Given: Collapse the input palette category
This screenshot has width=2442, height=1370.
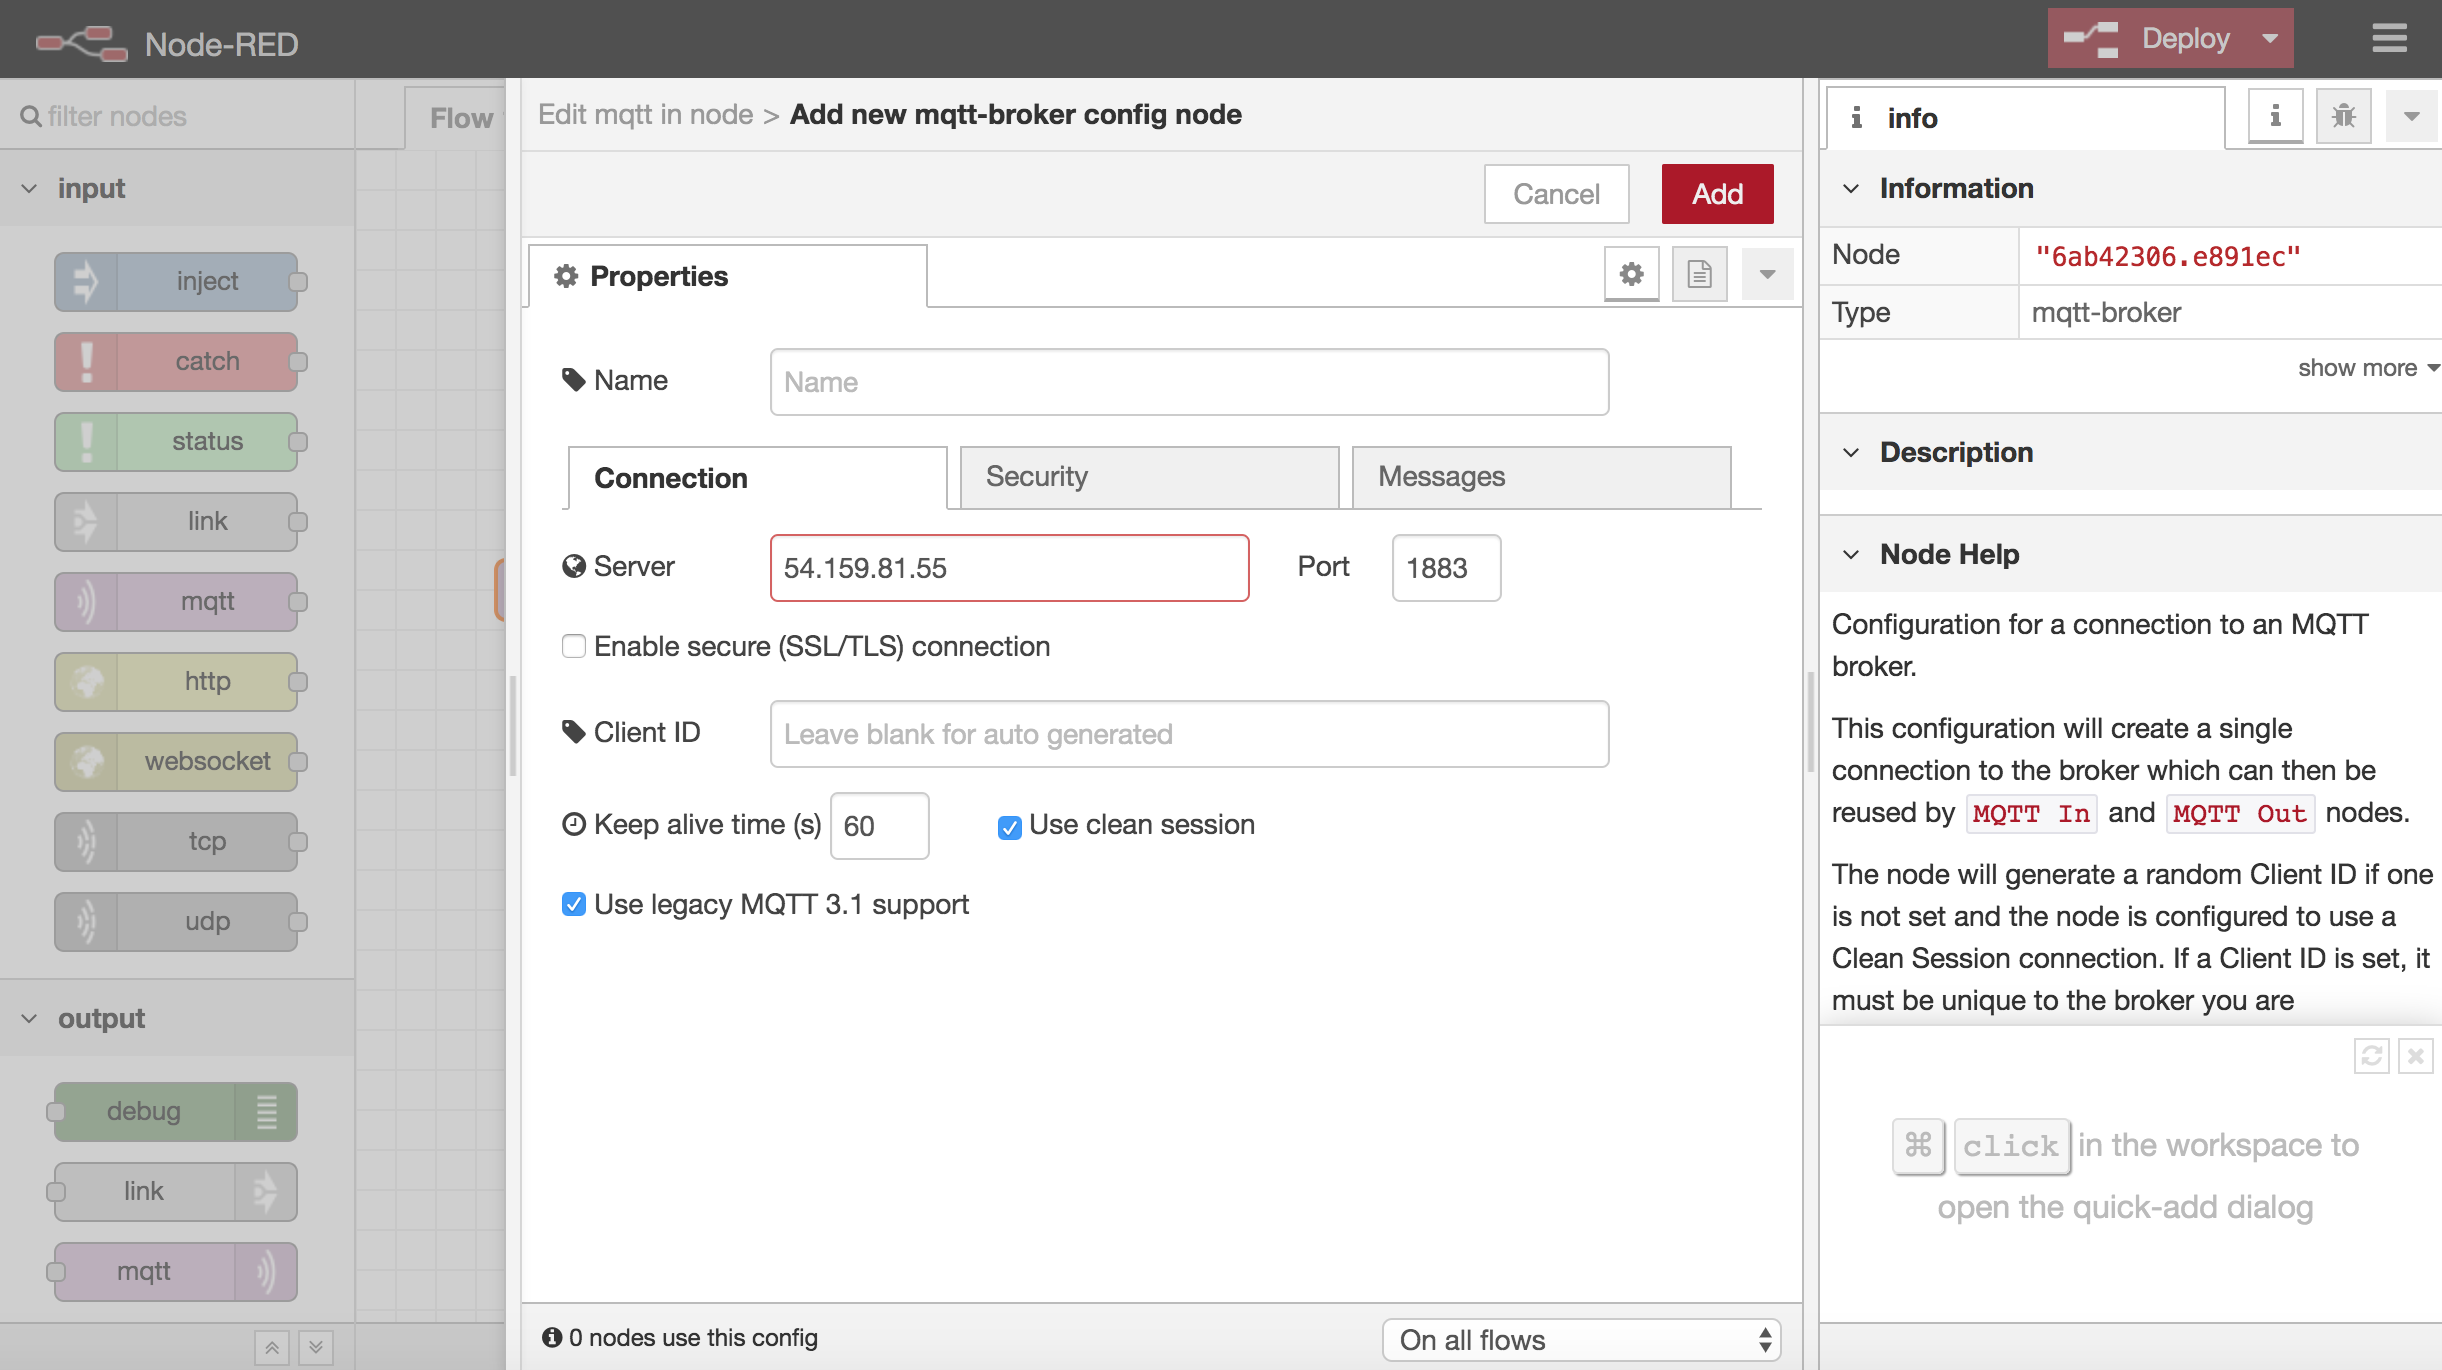Looking at the screenshot, I should 30,188.
